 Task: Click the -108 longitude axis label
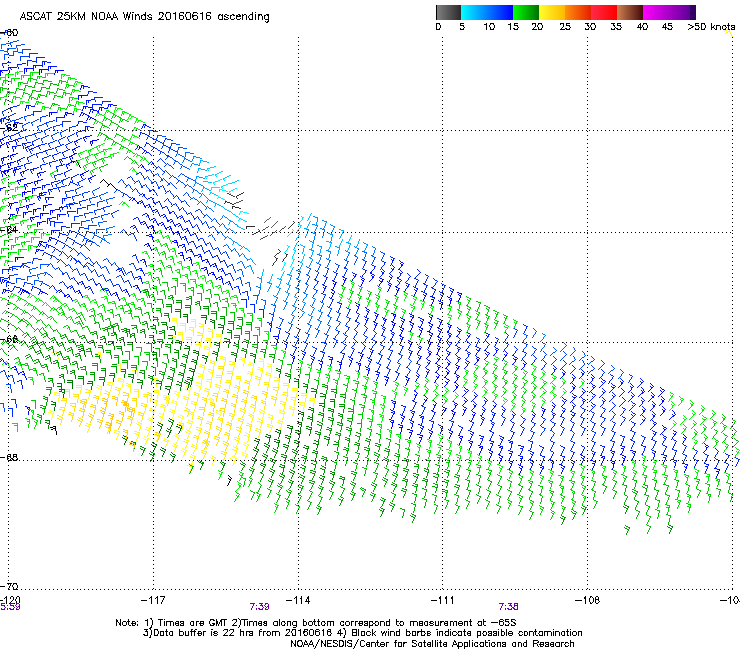pyautogui.click(x=587, y=600)
